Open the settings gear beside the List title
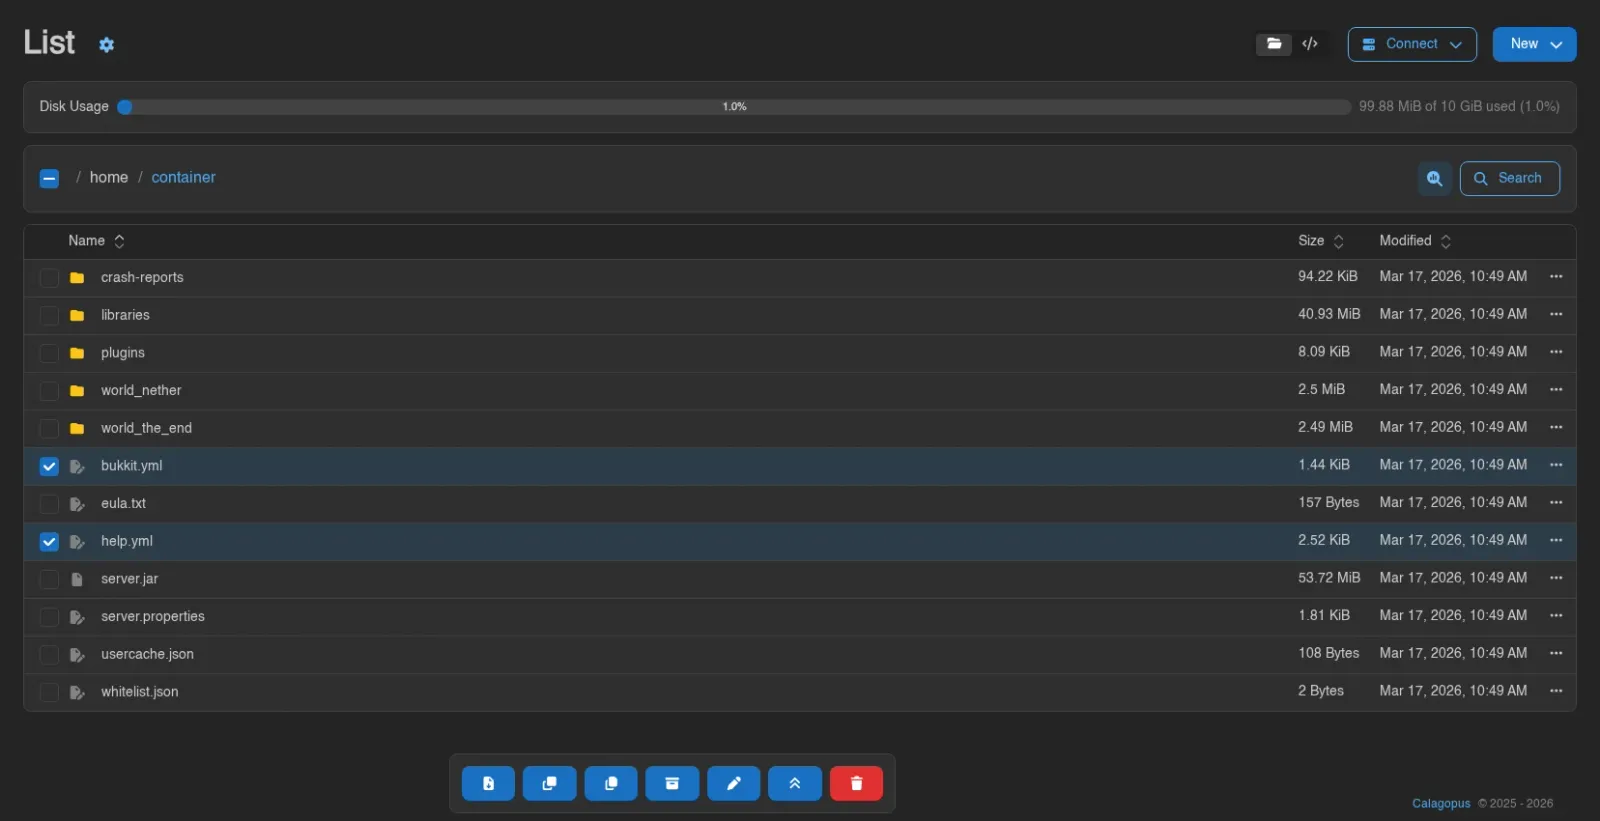Viewport: 1600px width, 821px height. (x=107, y=44)
